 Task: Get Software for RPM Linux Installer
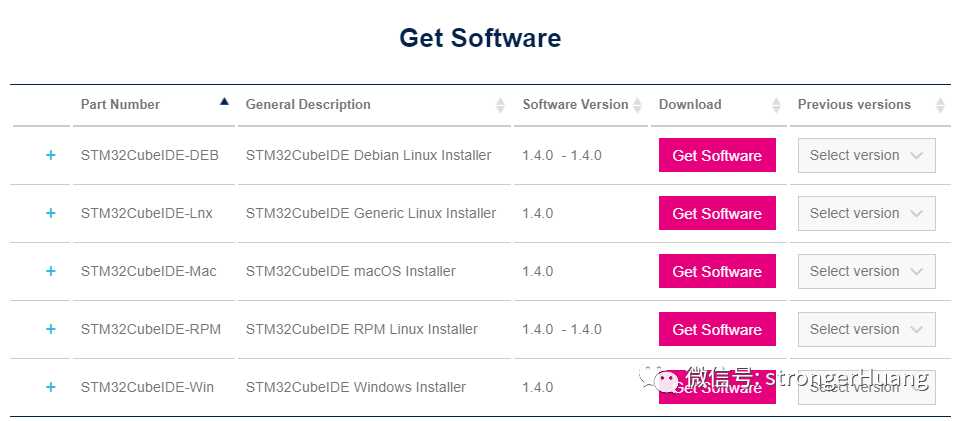(x=717, y=329)
